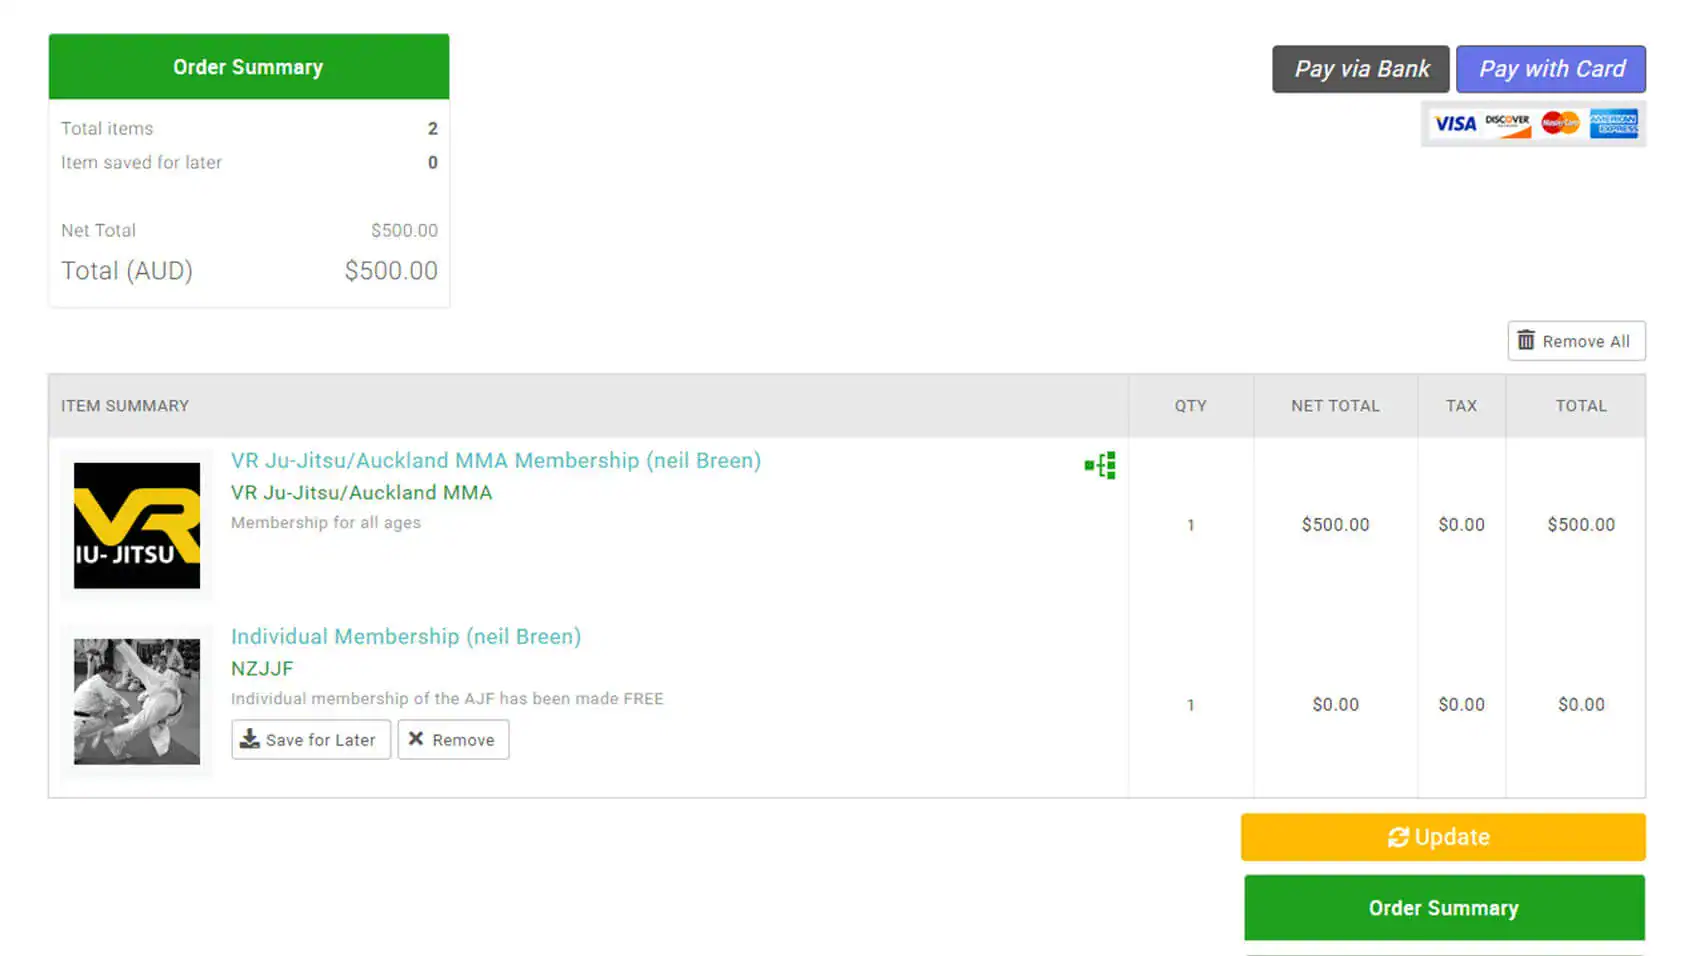Click the top Order Summary header
This screenshot has height=956, width=1702.
tap(248, 67)
